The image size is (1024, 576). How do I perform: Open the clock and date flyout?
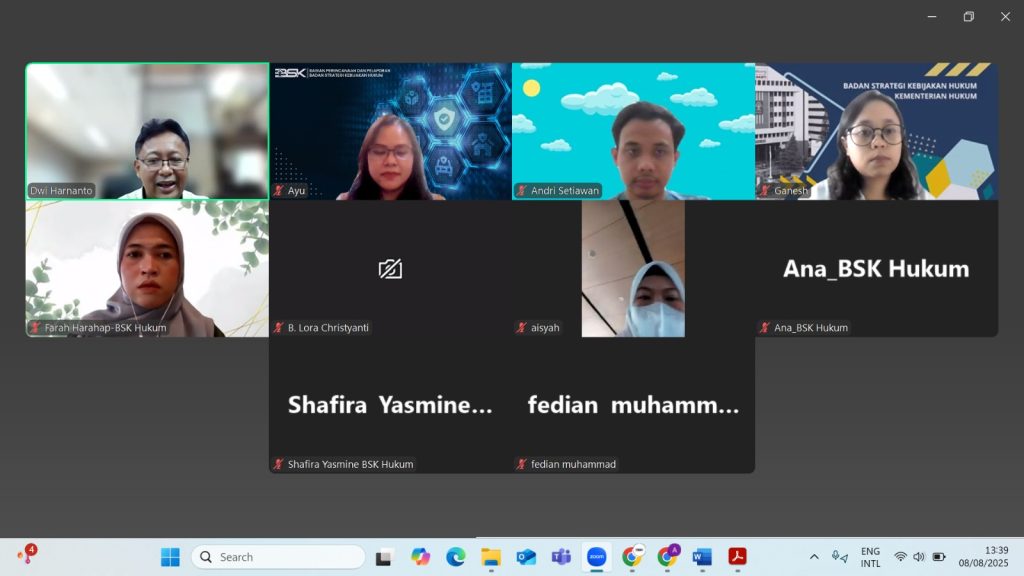coord(983,557)
